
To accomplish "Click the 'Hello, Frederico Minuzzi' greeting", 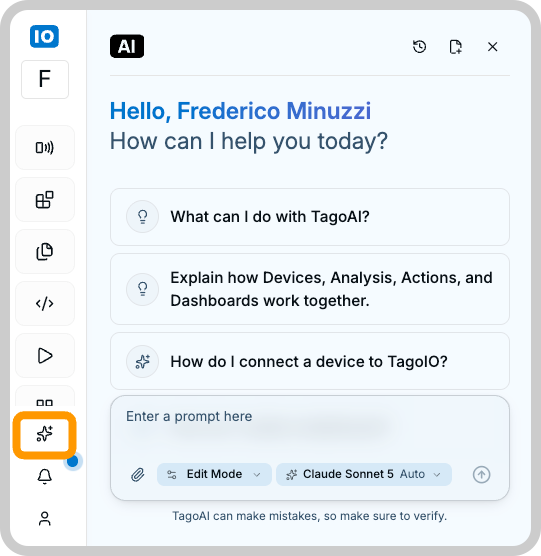I will [x=240, y=111].
